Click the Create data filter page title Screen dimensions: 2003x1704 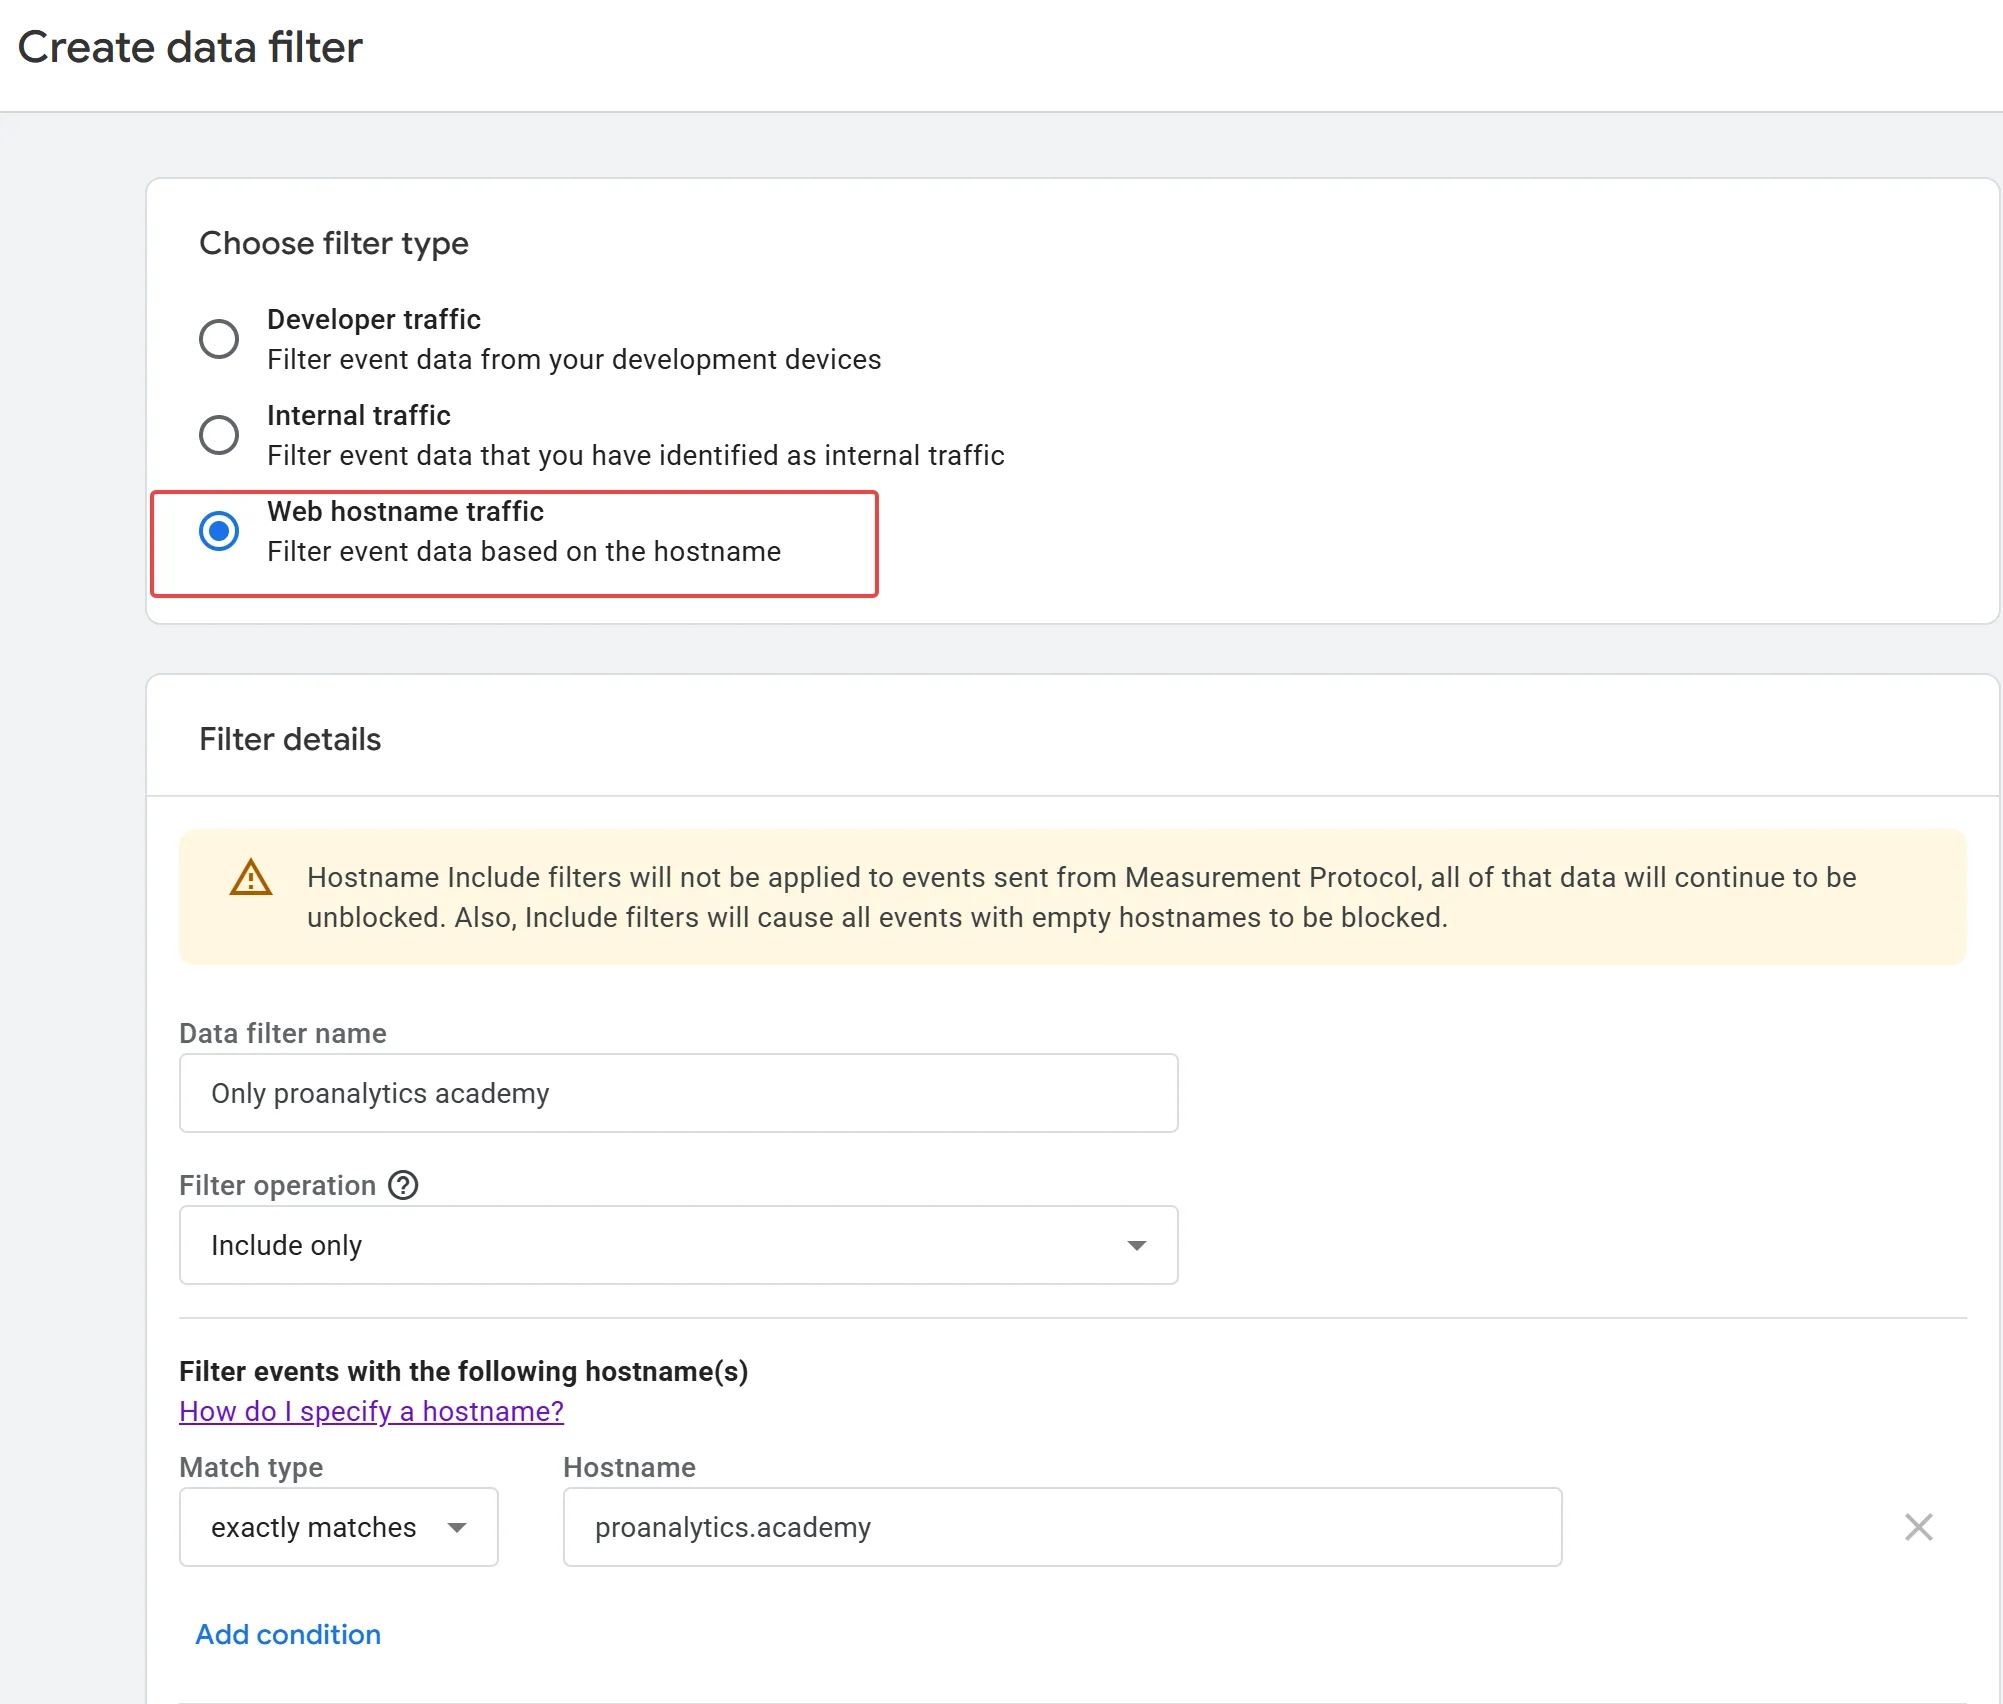[x=190, y=47]
